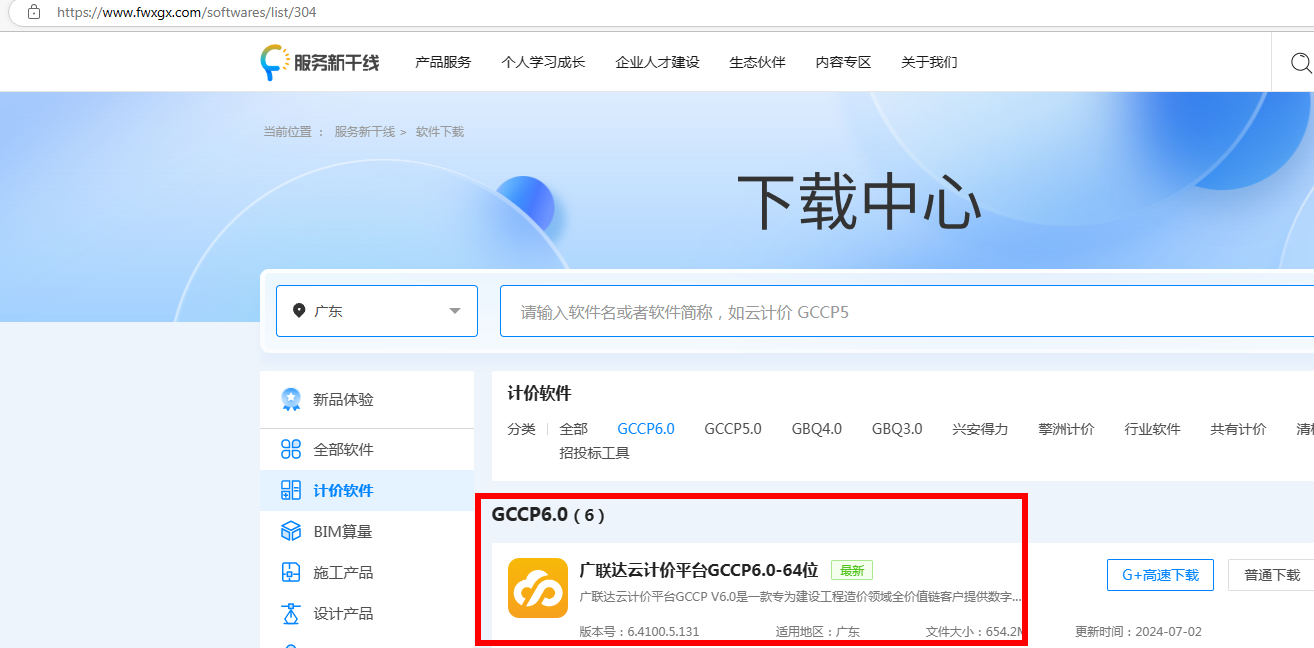Open 关于我们 menu
This screenshot has width=1314, height=648.
pyautogui.click(x=929, y=62)
